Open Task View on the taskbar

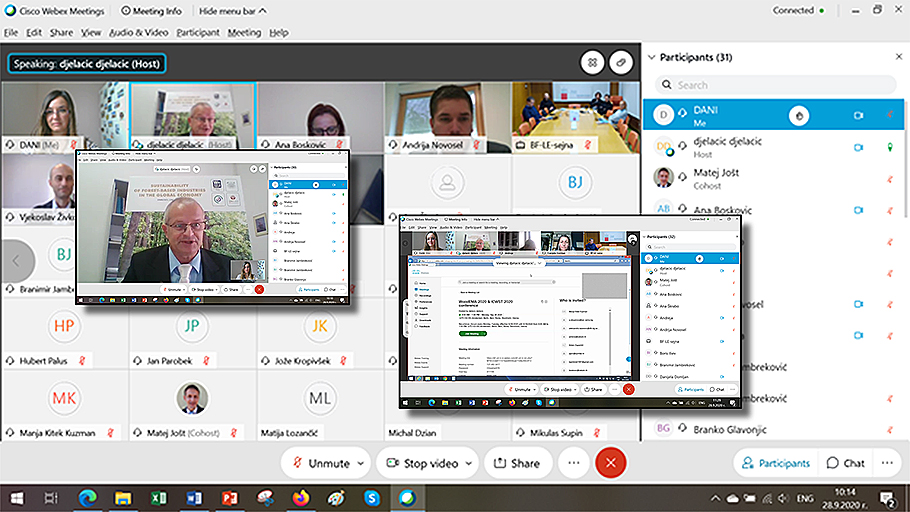click(x=51, y=498)
